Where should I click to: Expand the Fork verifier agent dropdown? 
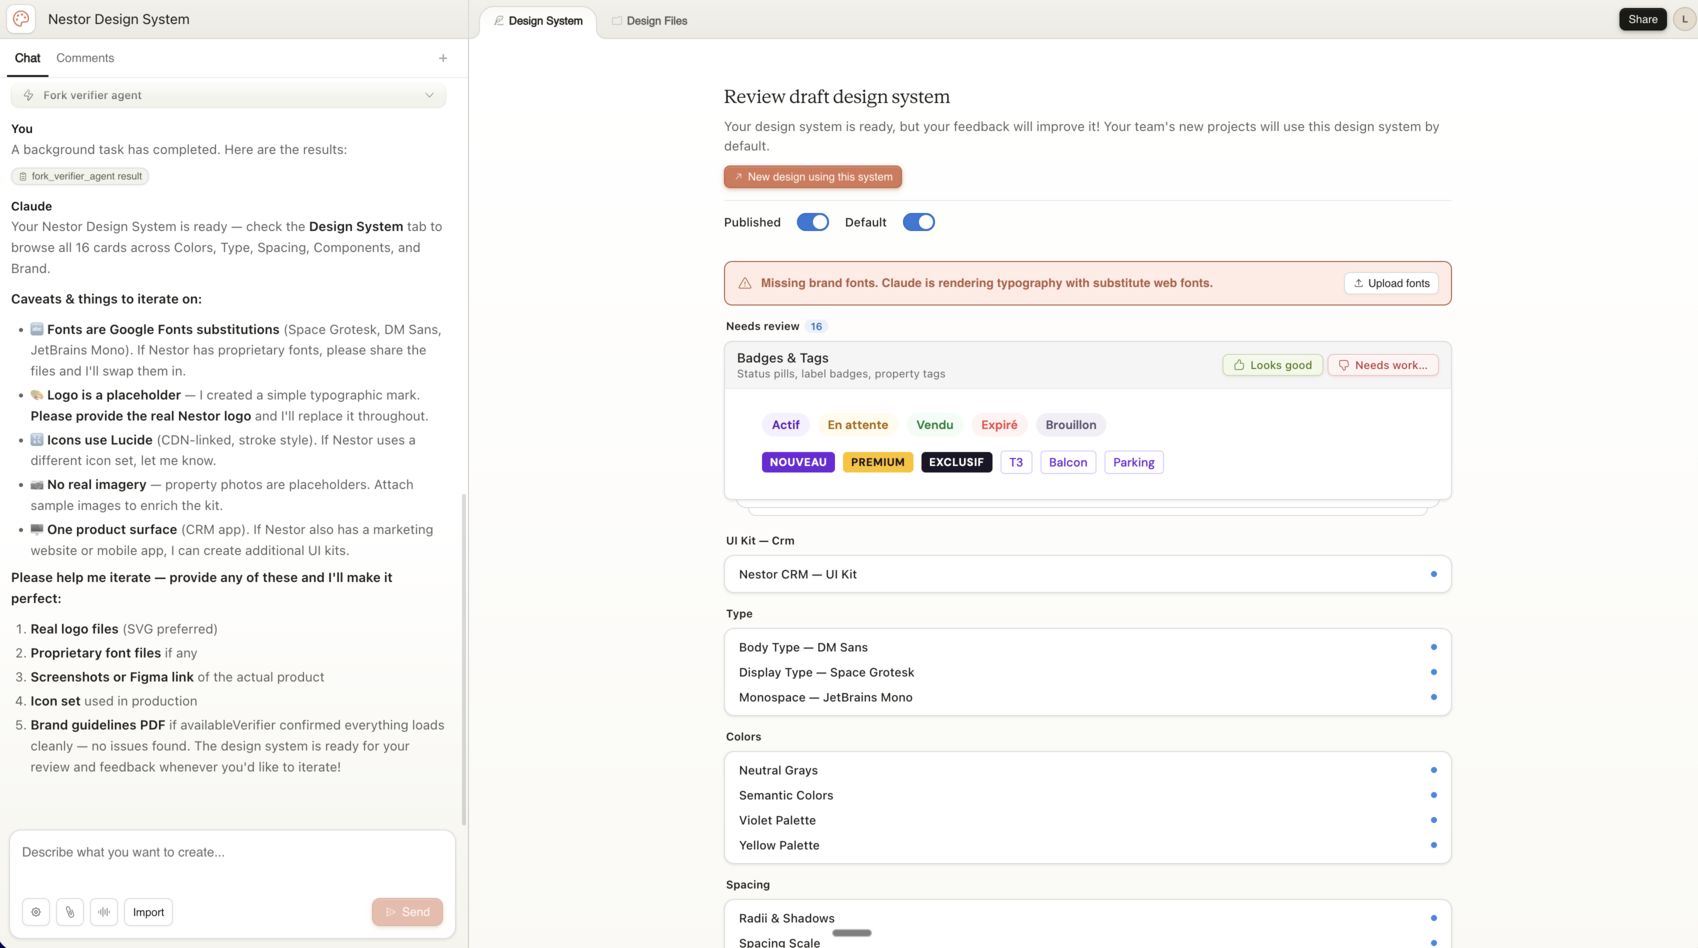click(x=228, y=95)
